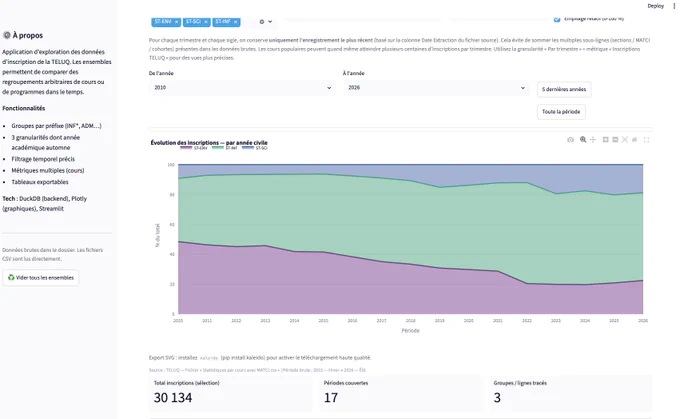Click the Deploy button

point(655,6)
